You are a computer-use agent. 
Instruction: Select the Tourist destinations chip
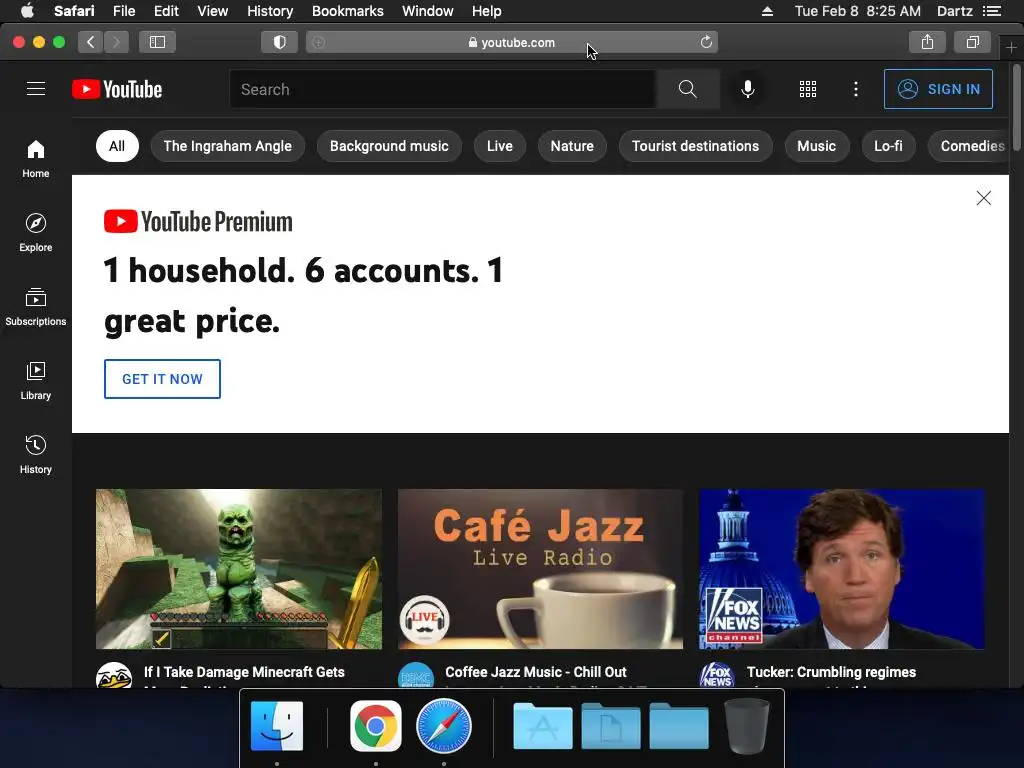coord(696,146)
